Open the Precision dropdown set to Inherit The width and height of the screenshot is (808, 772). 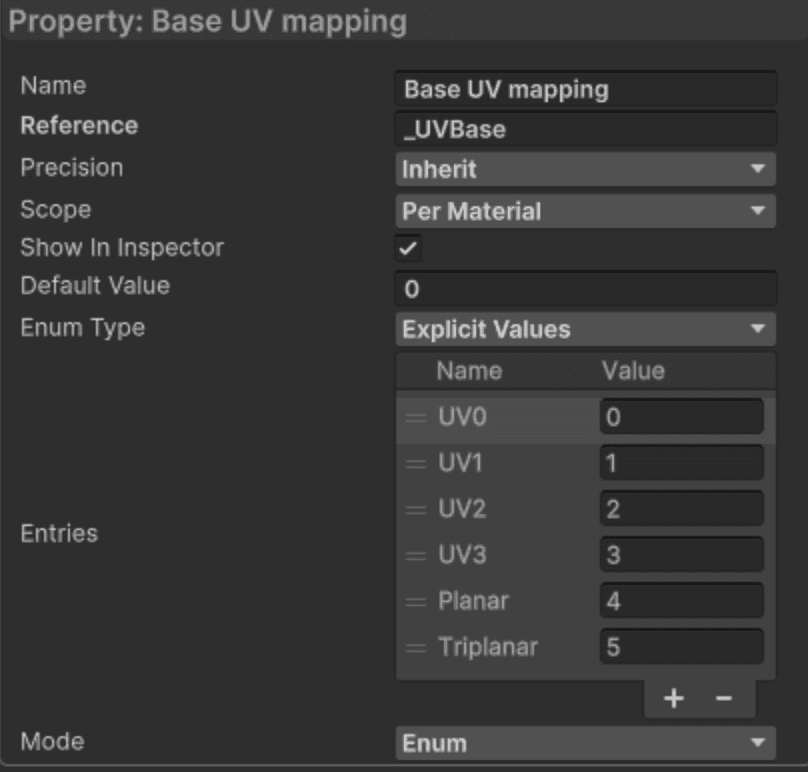coord(585,170)
